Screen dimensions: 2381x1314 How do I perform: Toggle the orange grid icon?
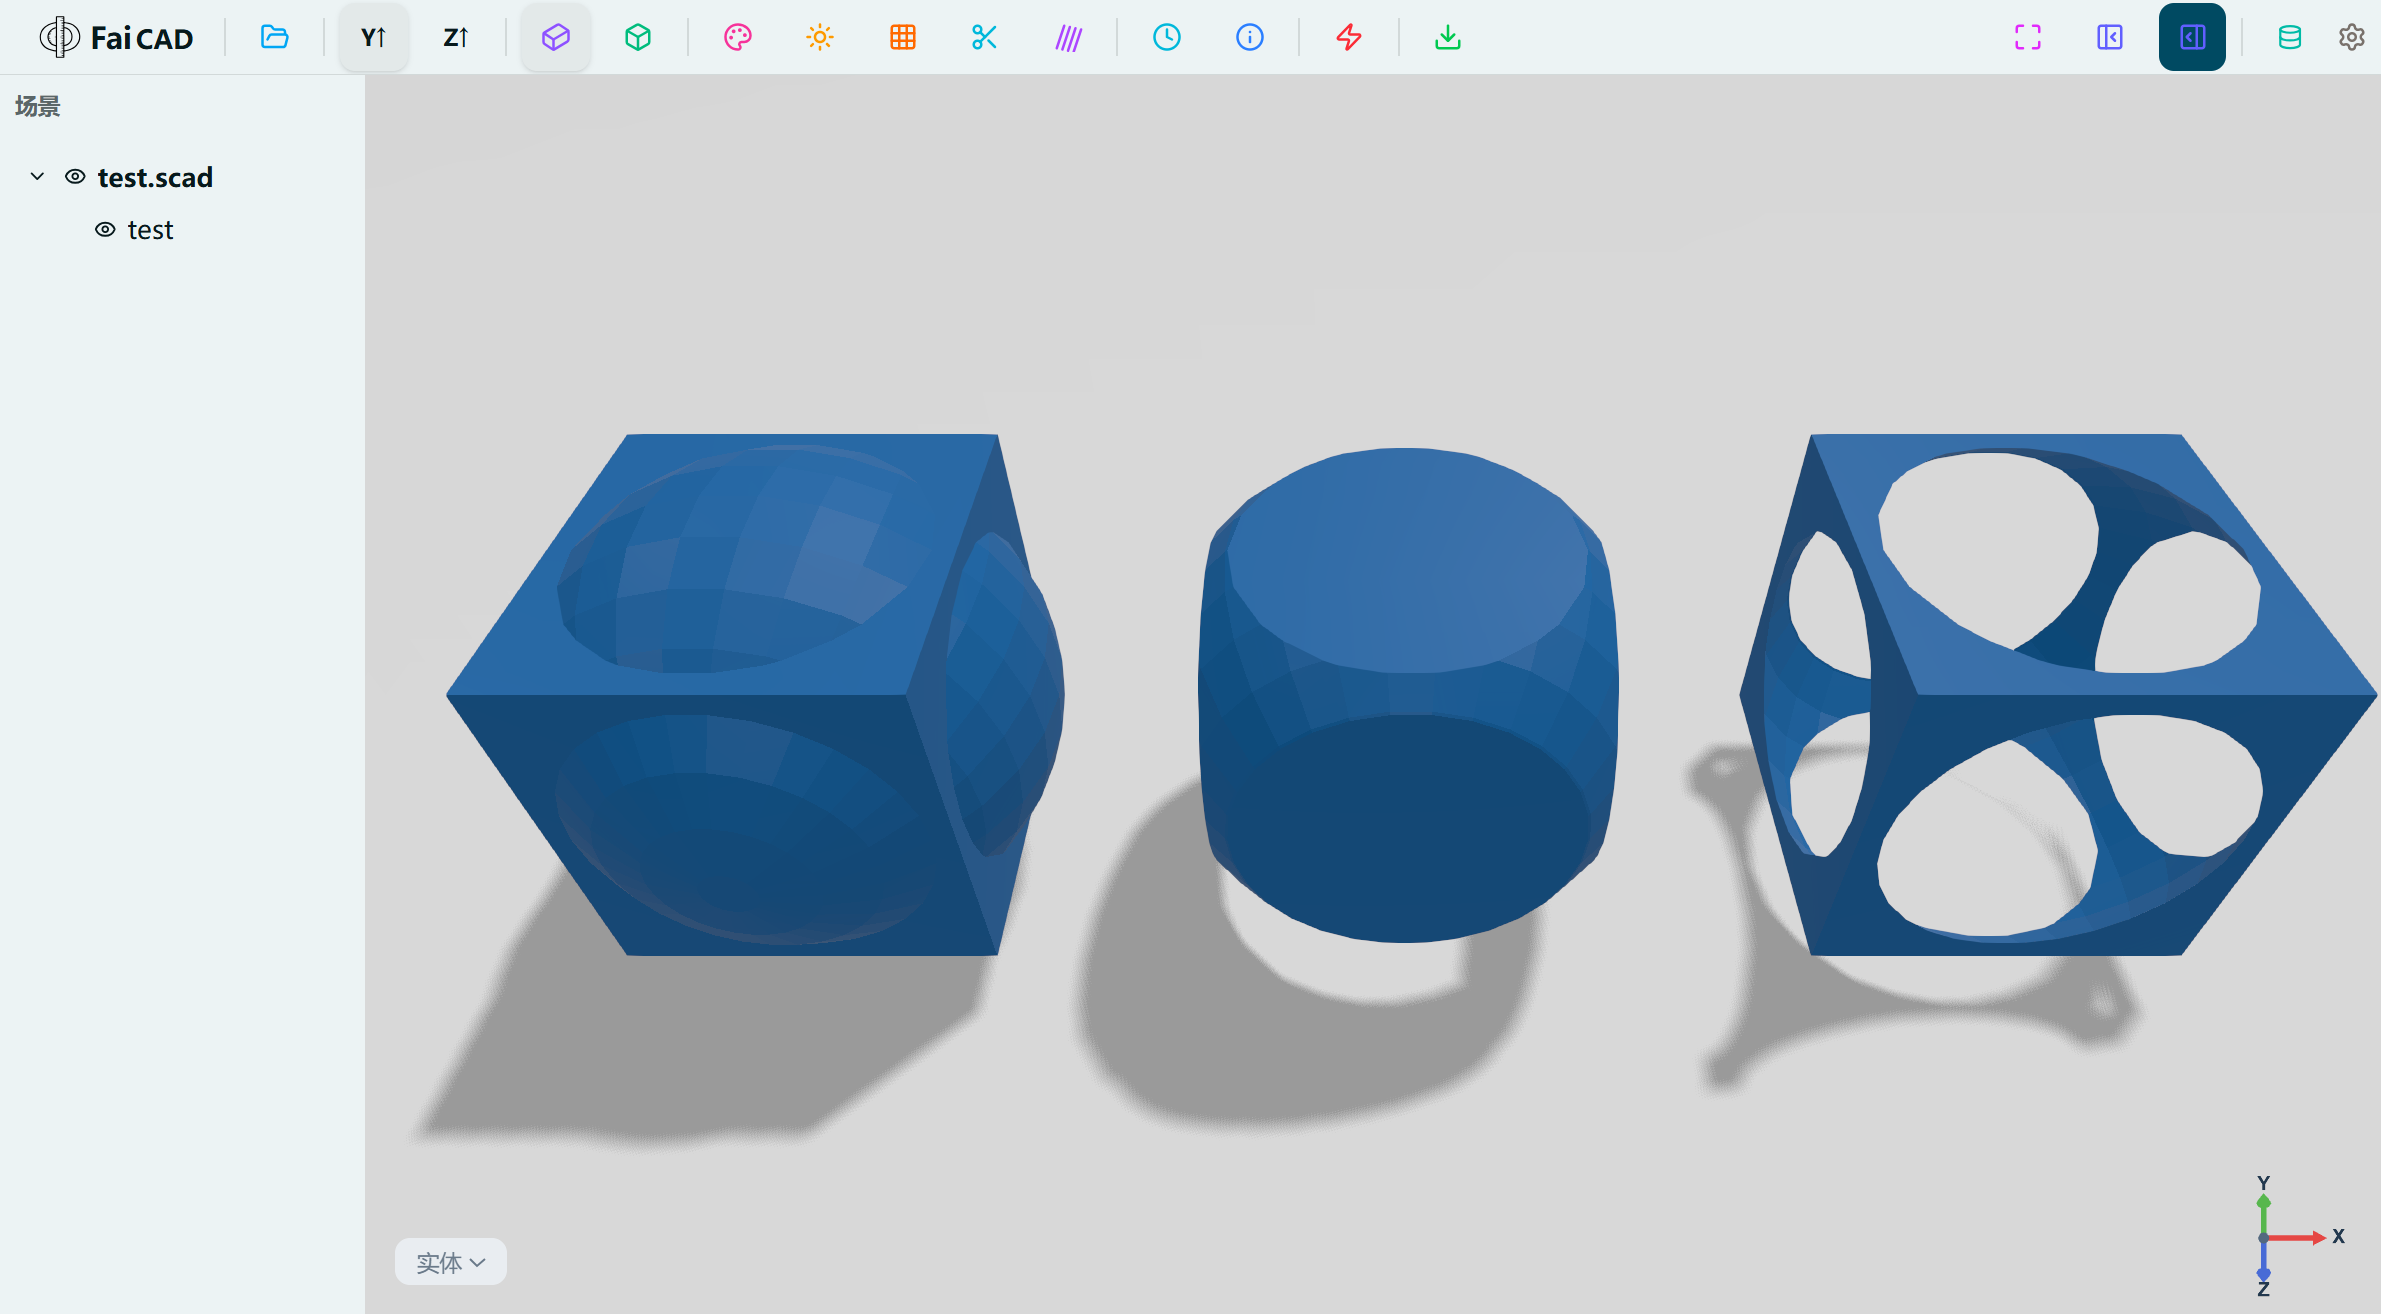(903, 37)
